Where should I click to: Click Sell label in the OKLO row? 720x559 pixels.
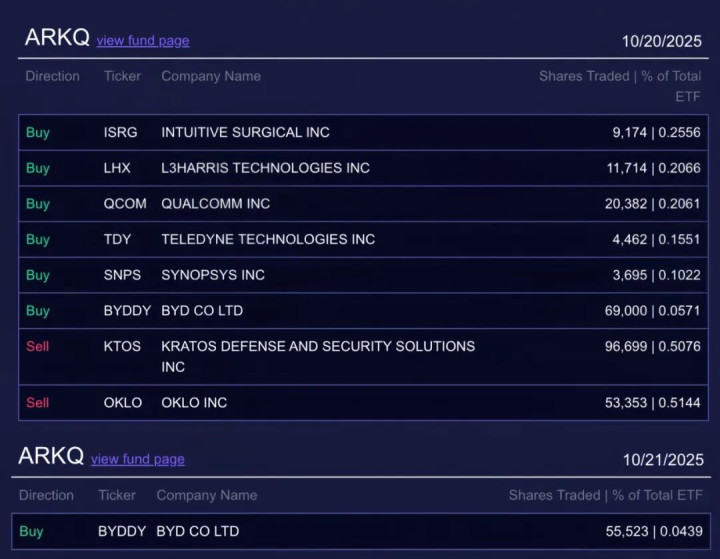tap(37, 403)
